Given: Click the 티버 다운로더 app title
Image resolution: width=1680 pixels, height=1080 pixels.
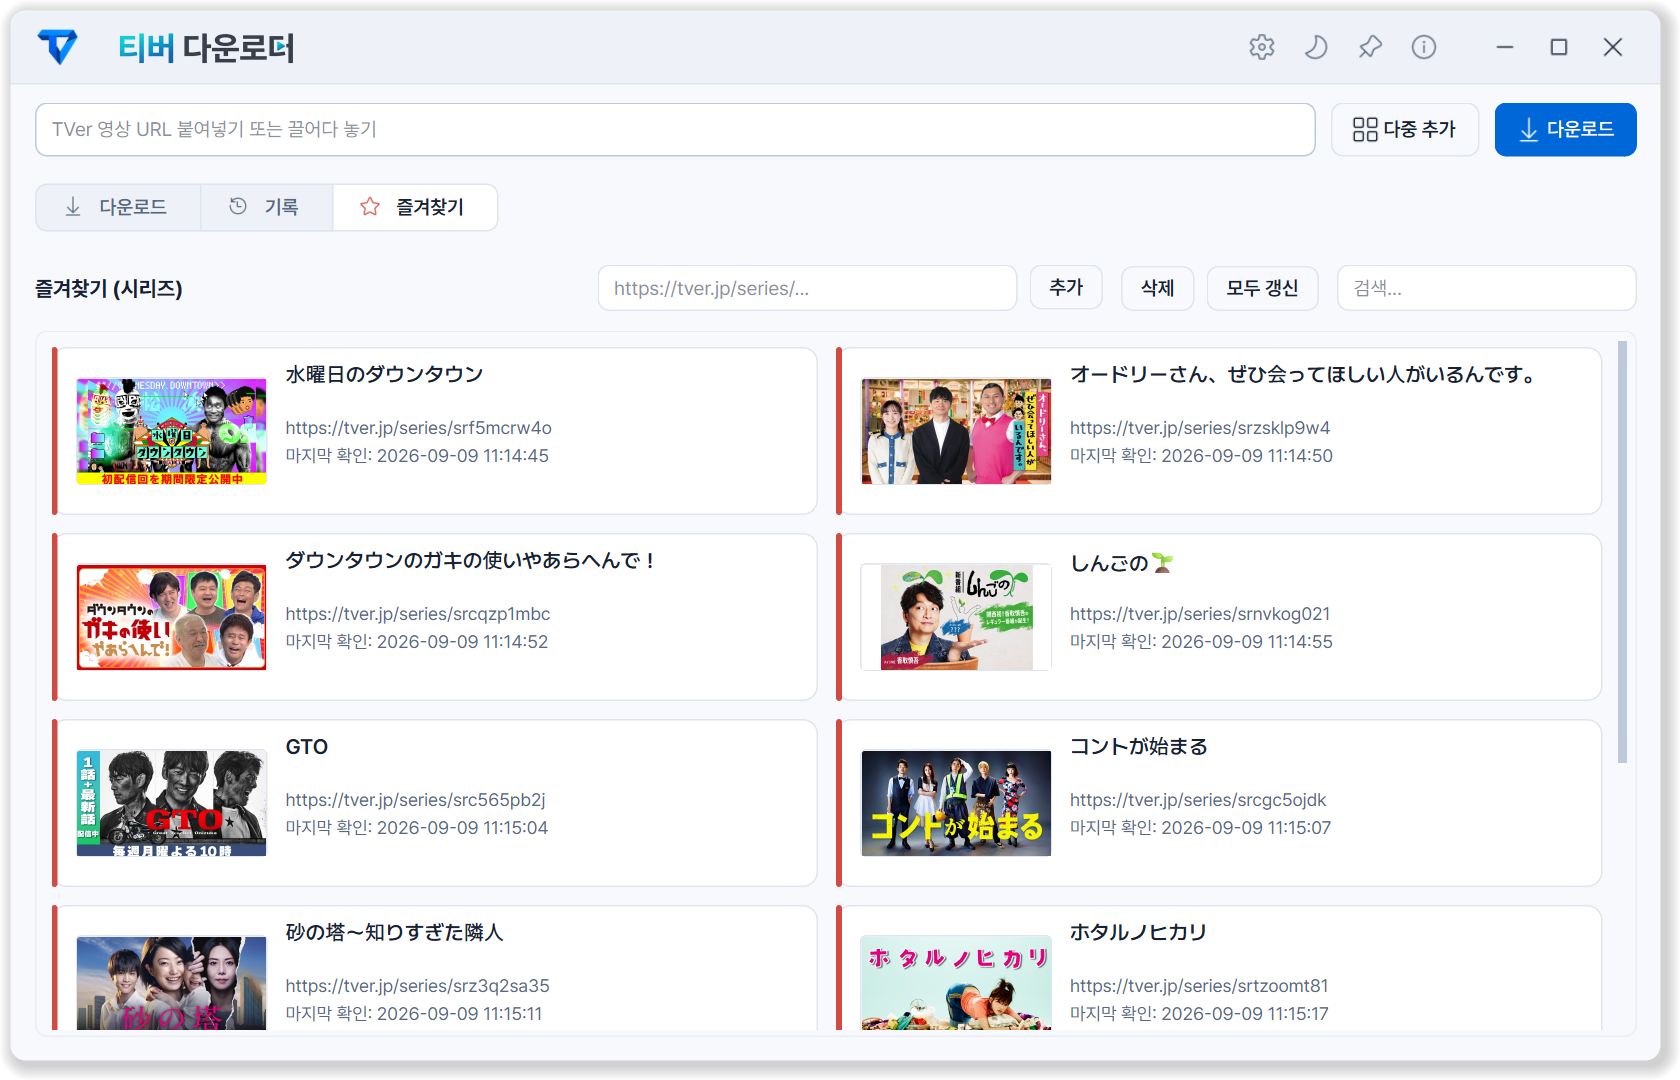Looking at the screenshot, I should point(206,47).
